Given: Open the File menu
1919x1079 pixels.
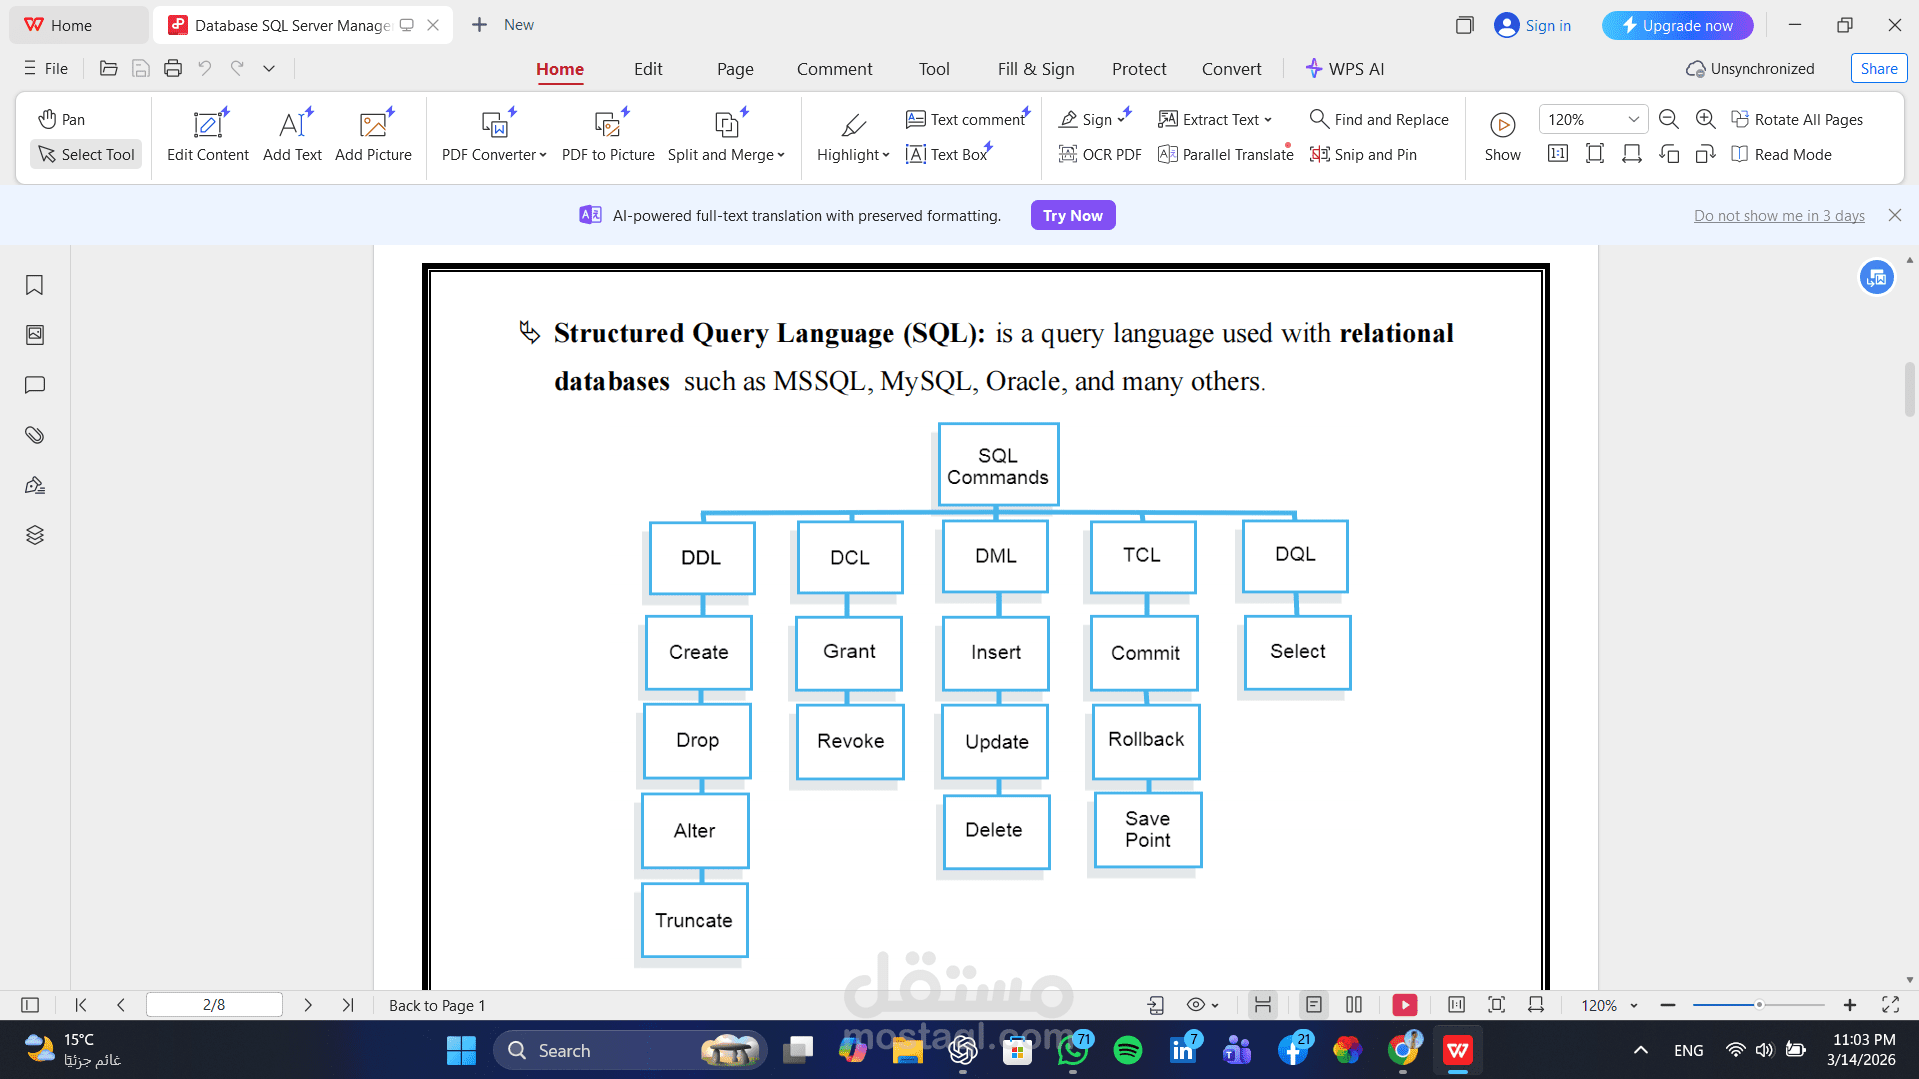Looking at the screenshot, I should click(x=45, y=68).
